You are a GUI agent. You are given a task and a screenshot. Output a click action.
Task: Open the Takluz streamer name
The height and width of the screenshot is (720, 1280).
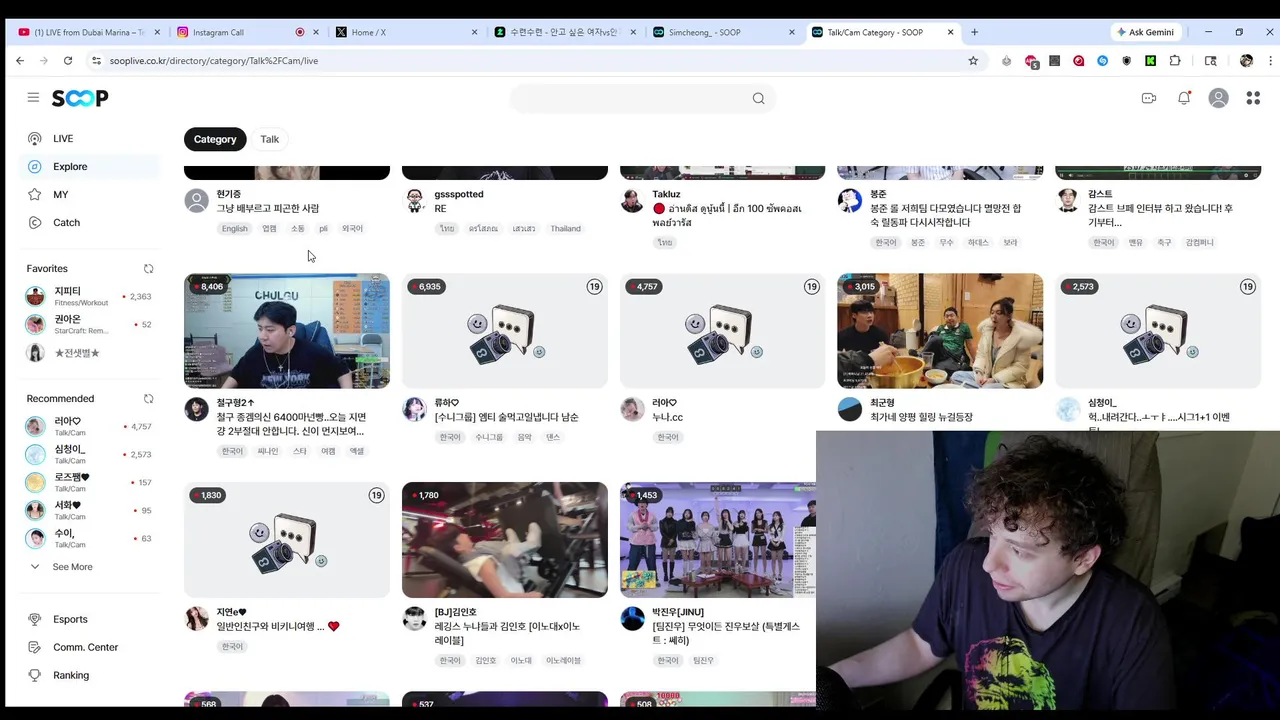click(666, 194)
